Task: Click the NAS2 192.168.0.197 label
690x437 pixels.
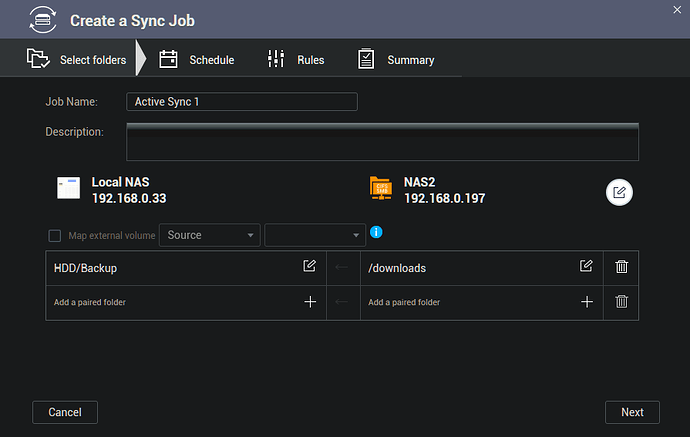Action: coord(444,190)
